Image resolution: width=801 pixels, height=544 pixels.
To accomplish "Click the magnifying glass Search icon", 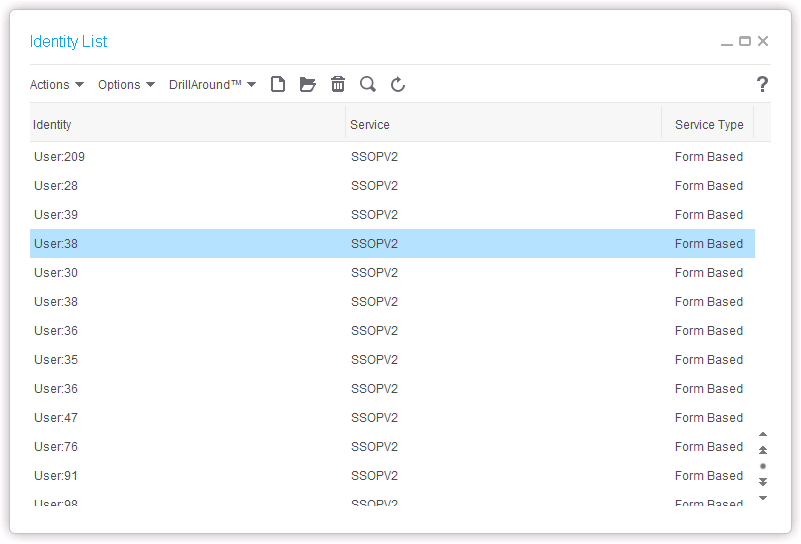I will pos(368,85).
